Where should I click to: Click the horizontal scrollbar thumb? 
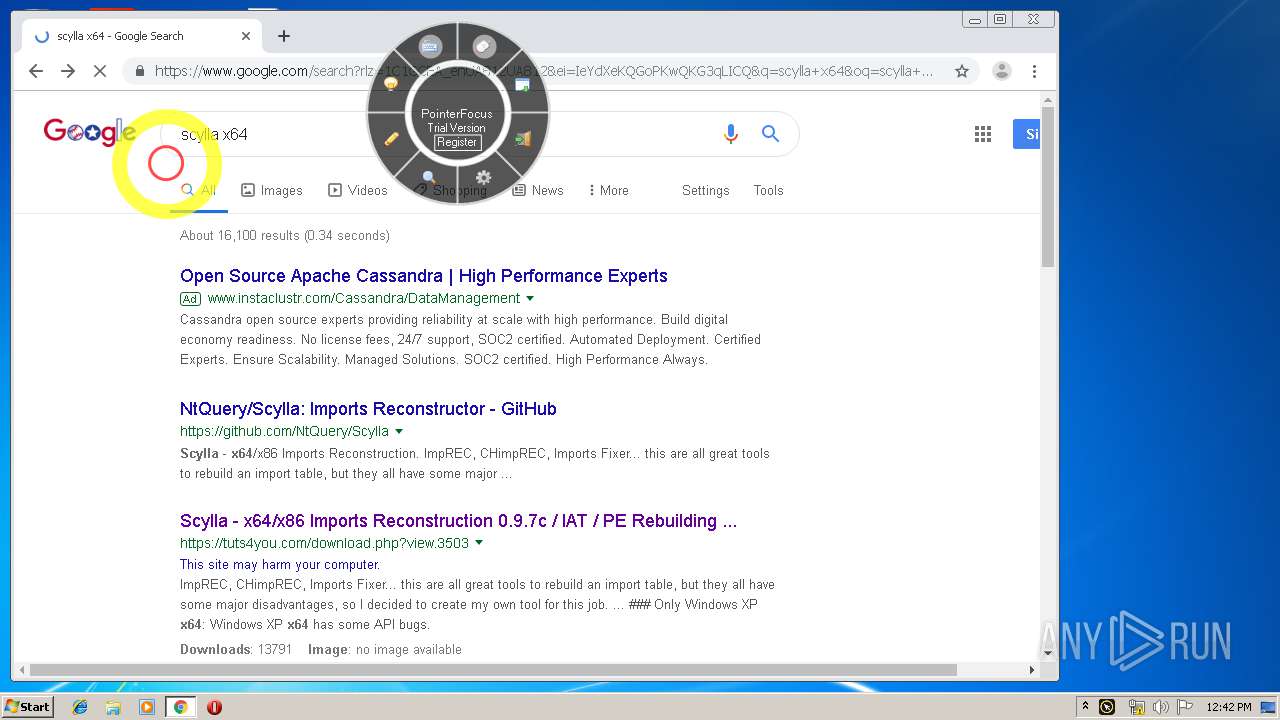494,670
